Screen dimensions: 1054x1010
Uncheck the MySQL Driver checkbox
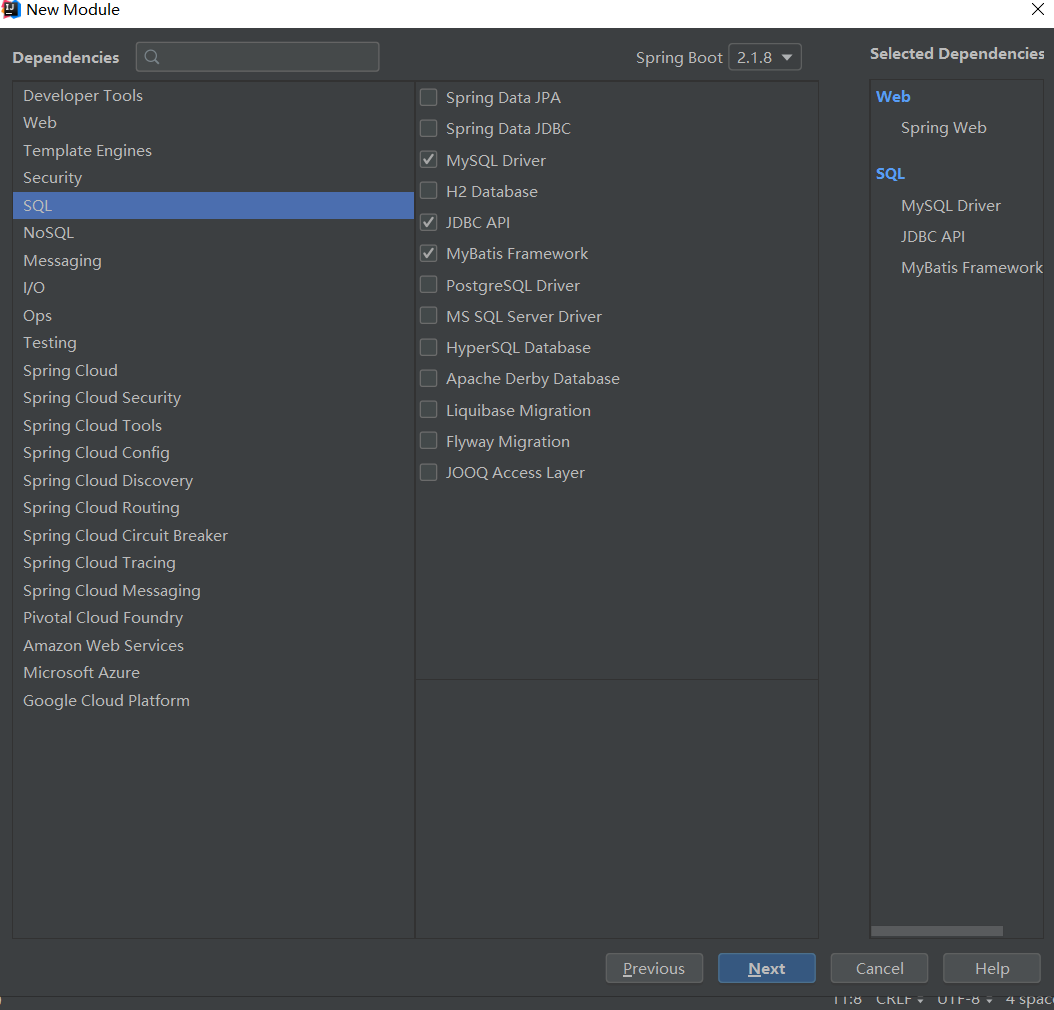[x=428, y=160]
